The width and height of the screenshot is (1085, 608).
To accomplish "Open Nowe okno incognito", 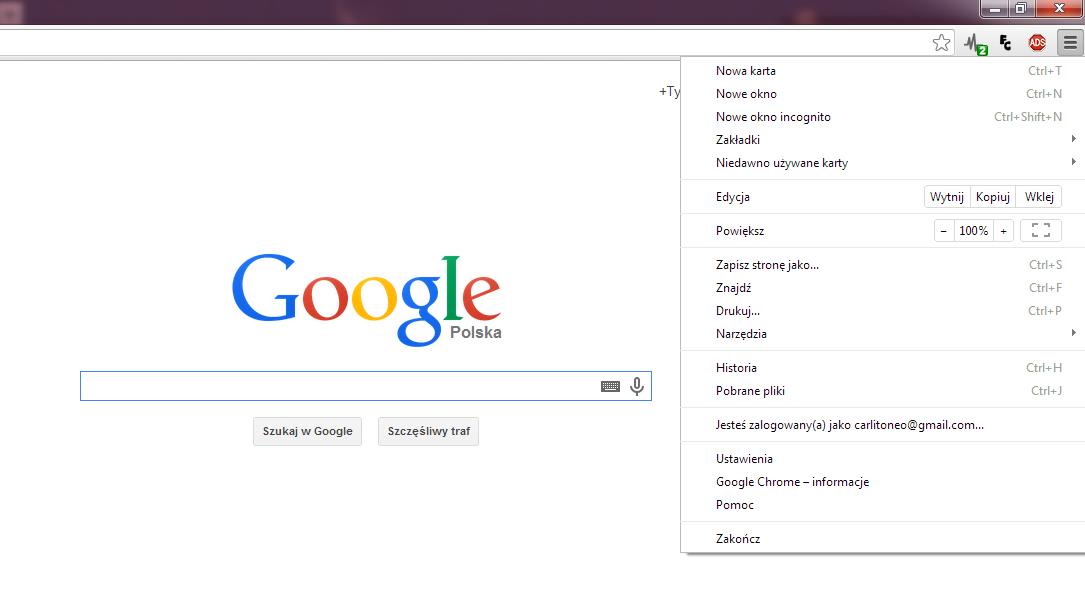I will point(882,117).
